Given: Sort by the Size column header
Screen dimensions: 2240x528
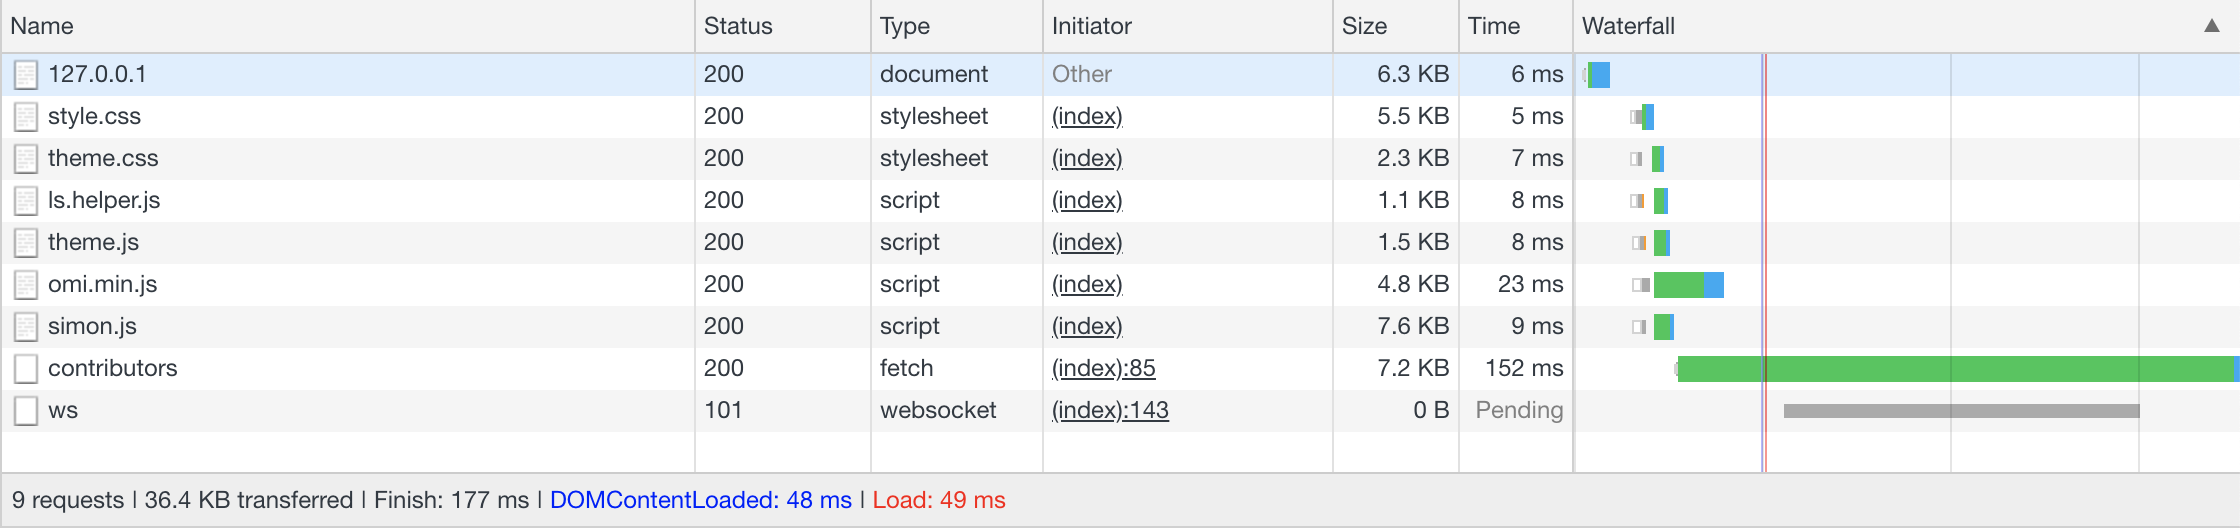Looking at the screenshot, I should pyautogui.click(x=1364, y=26).
